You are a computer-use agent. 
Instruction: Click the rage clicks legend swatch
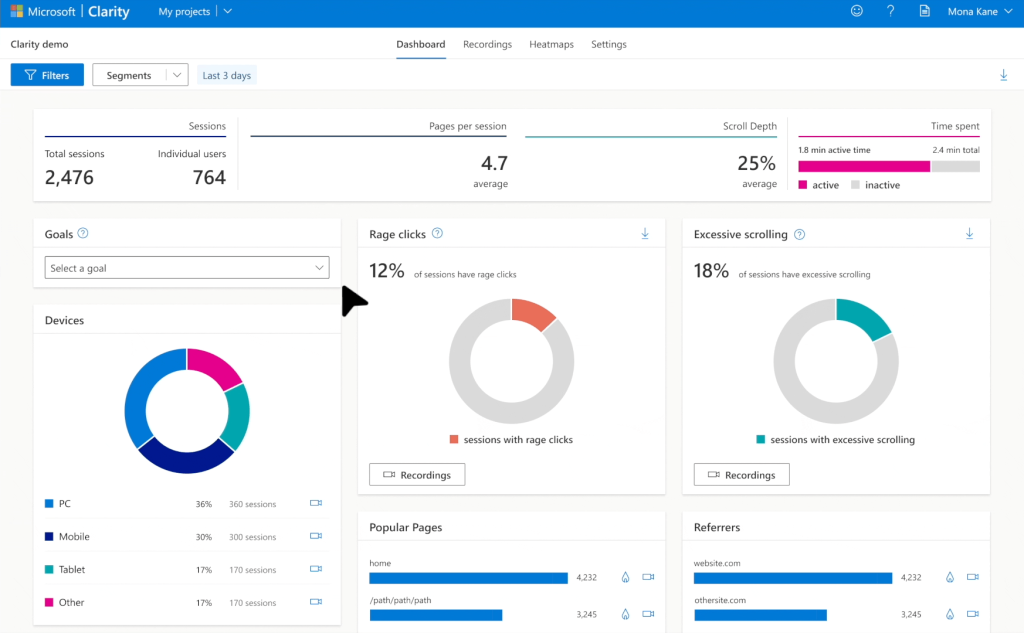pyautogui.click(x=454, y=440)
